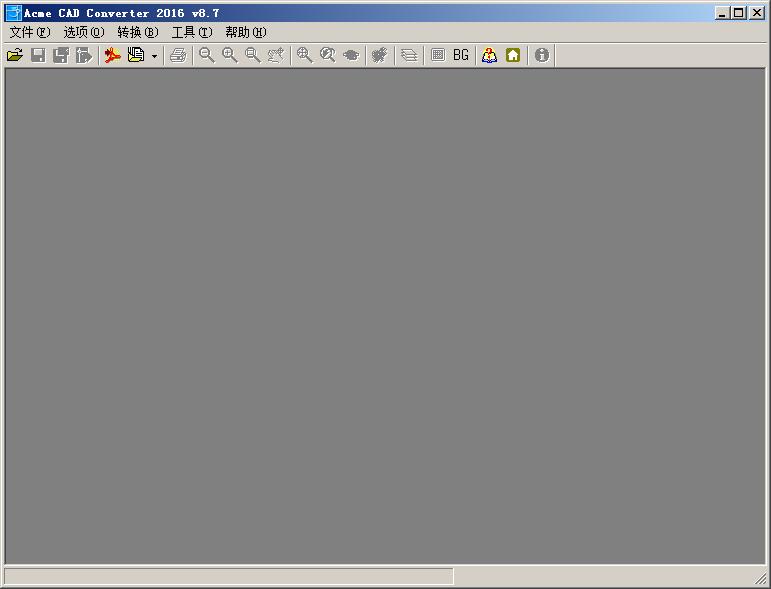The width and height of the screenshot is (771, 589).
Task: Click the export arrow toolbar icon
Action: [84, 55]
